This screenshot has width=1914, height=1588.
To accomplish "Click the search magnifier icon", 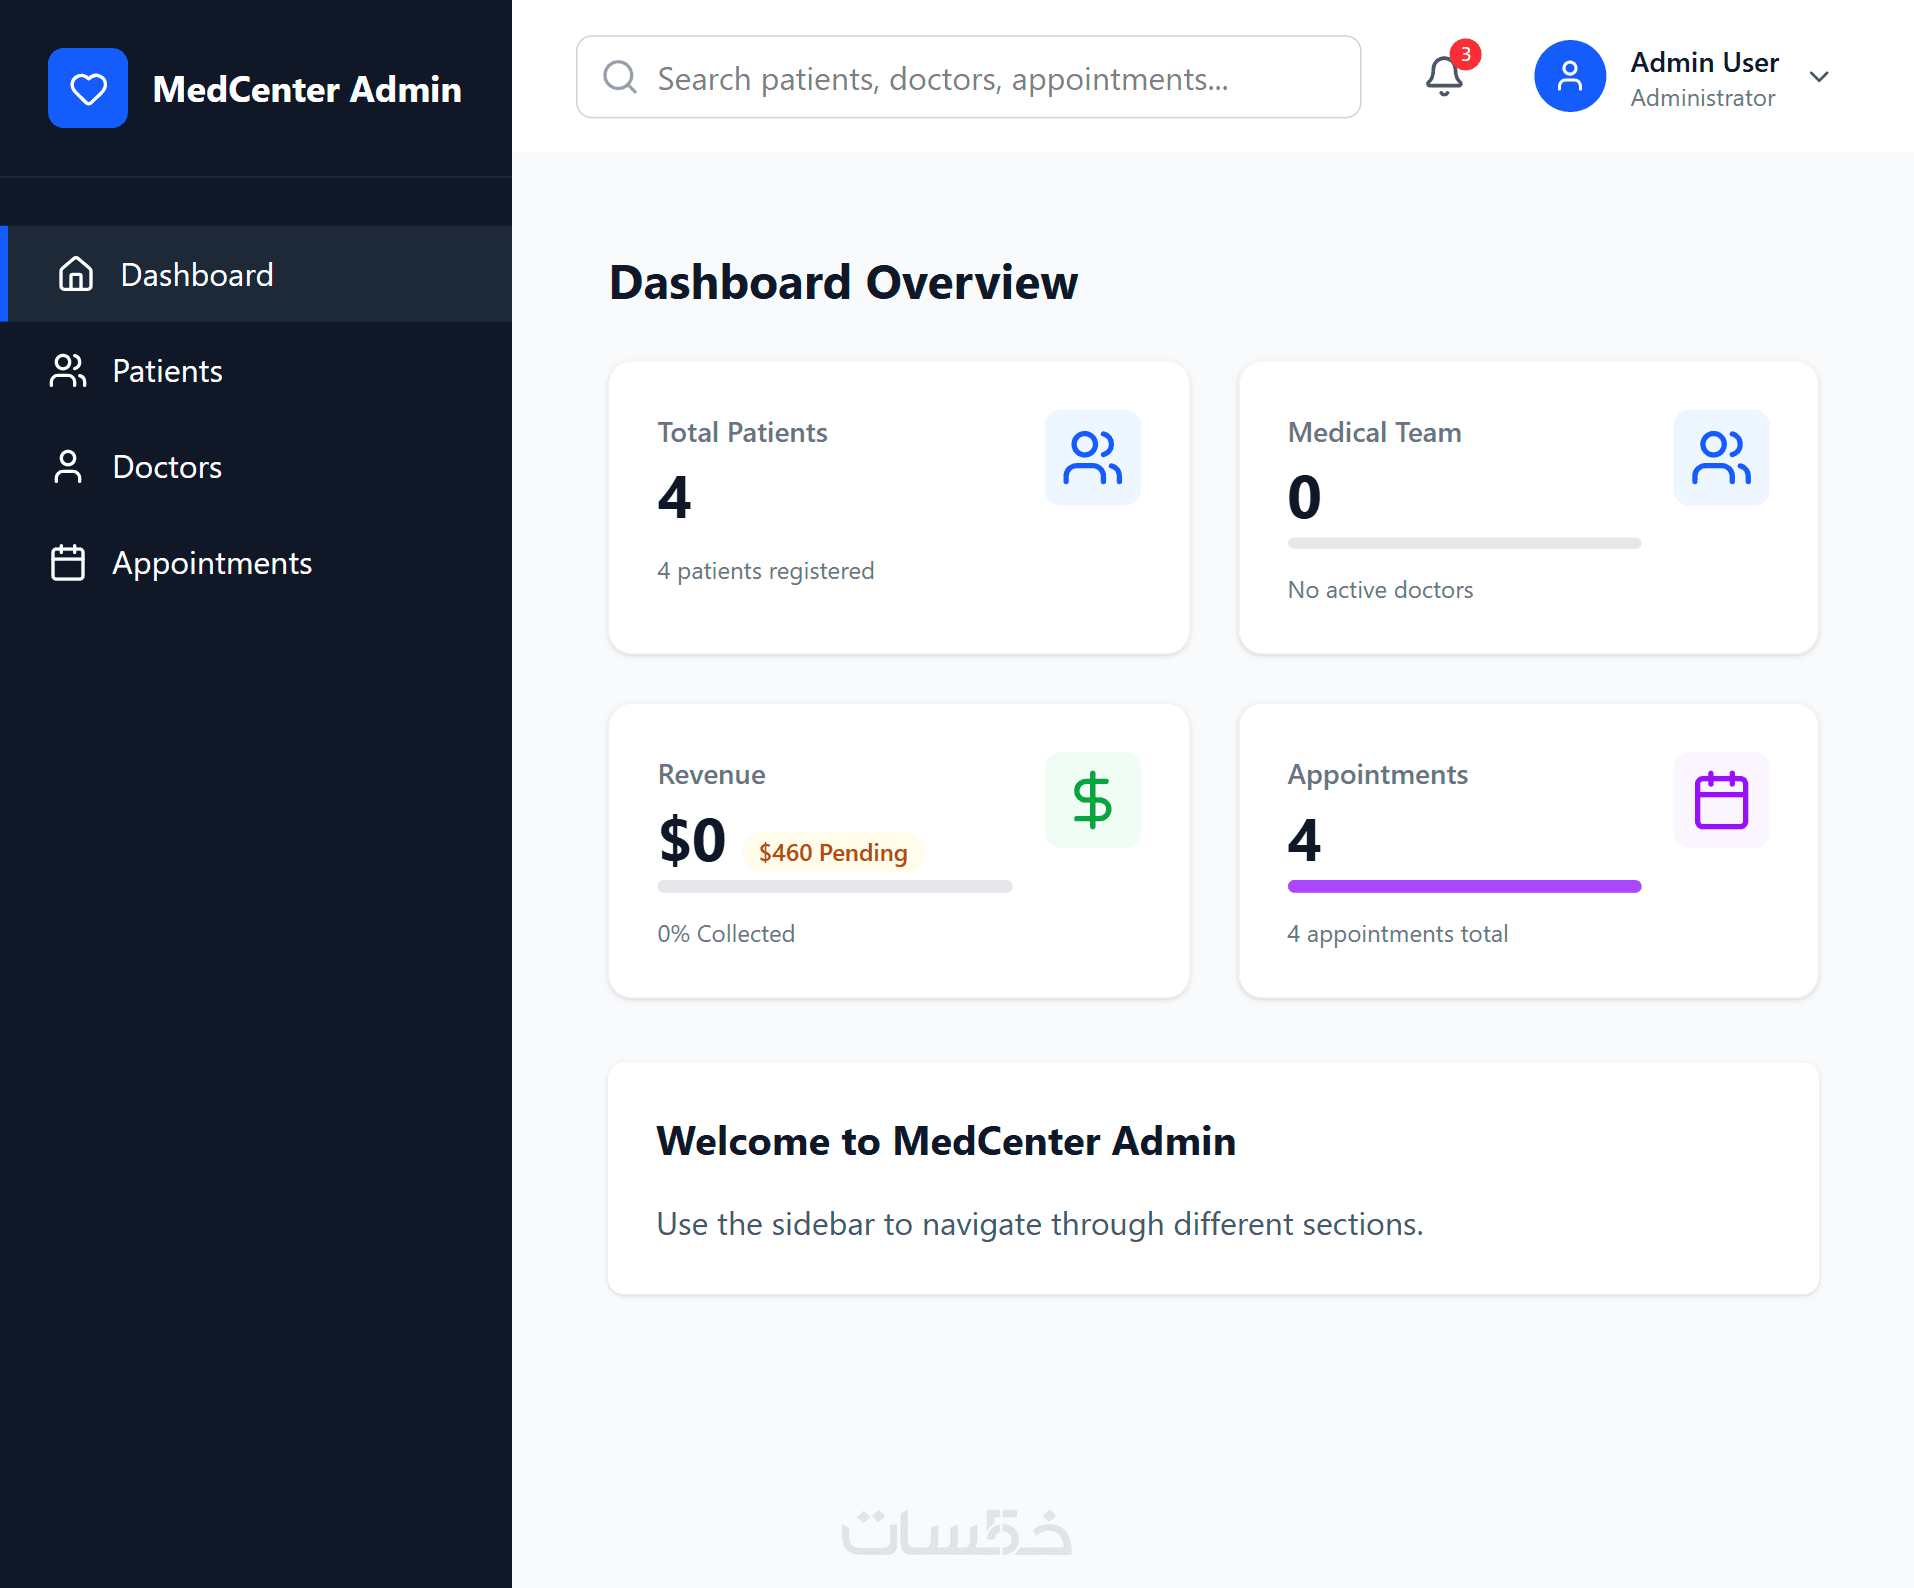I will coord(620,77).
